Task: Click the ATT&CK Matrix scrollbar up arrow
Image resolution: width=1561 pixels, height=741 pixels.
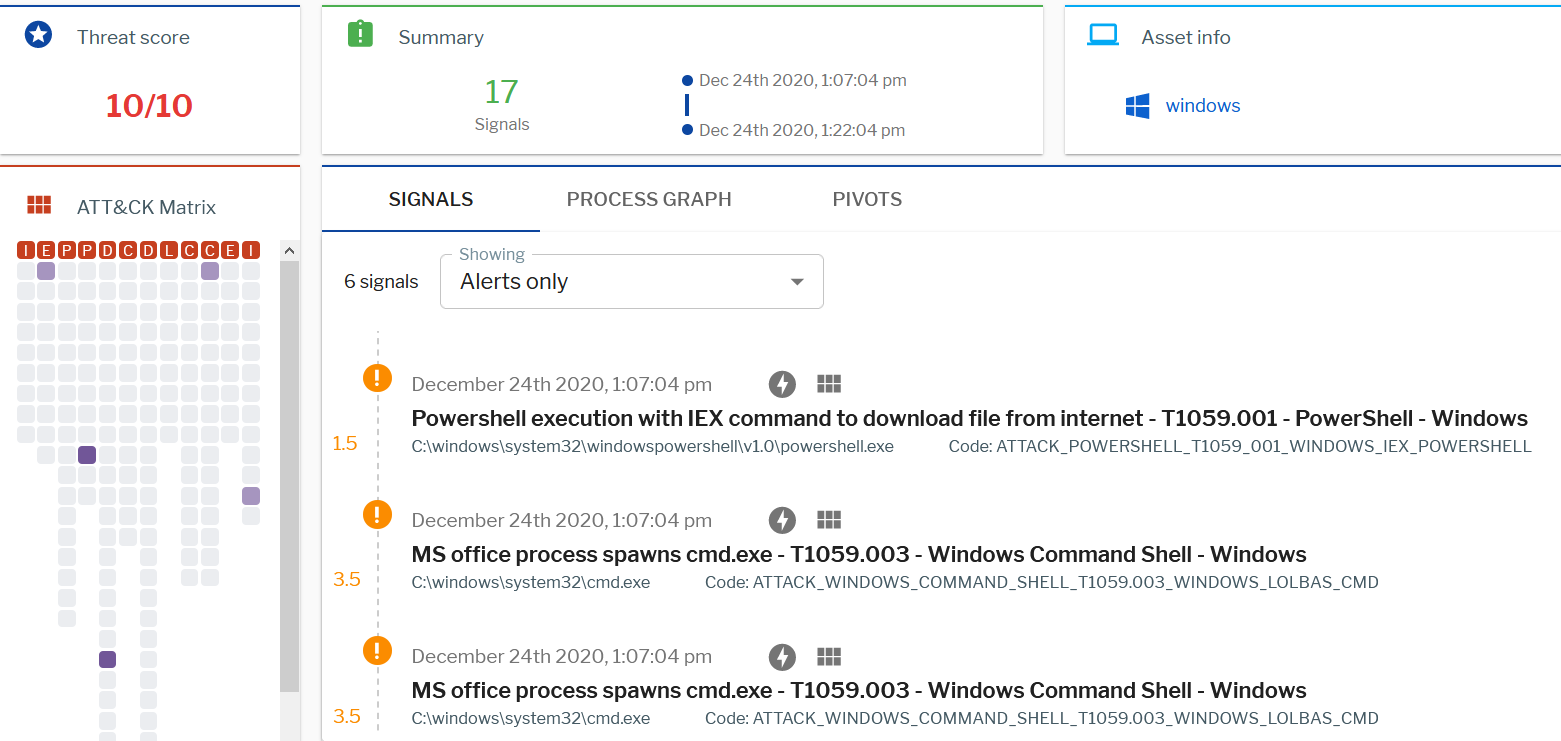Action: [x=289, y=250]
